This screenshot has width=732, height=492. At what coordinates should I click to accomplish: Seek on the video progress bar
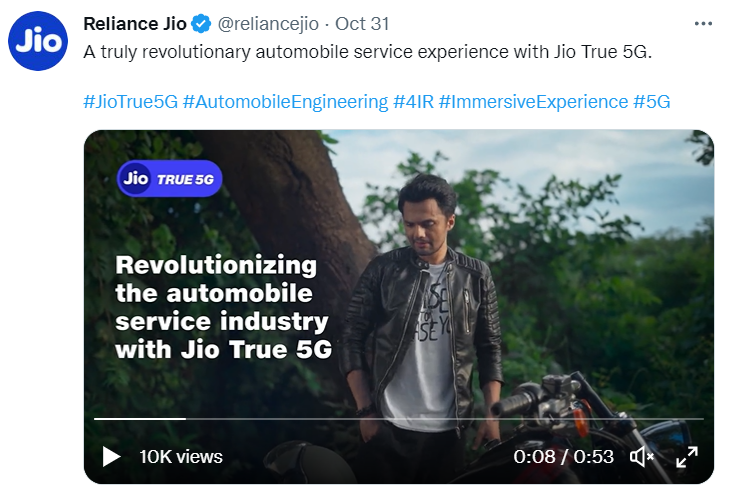398,418
